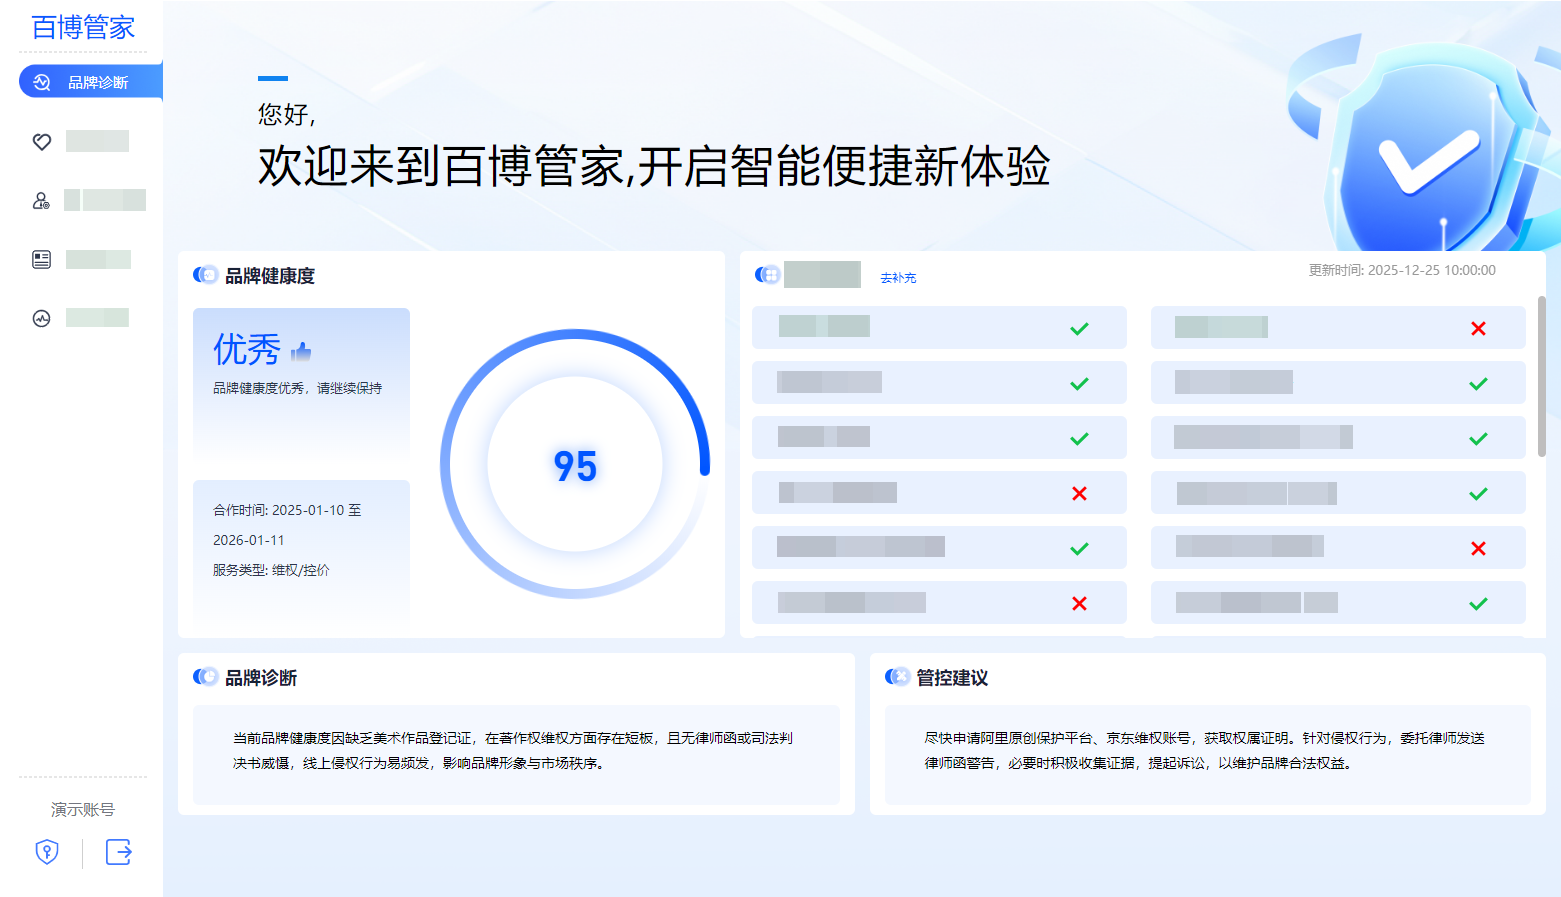Click the 更新时间 timestamp text
Viewport: 1561px width, 897px height.
(x=1402, y=270)
